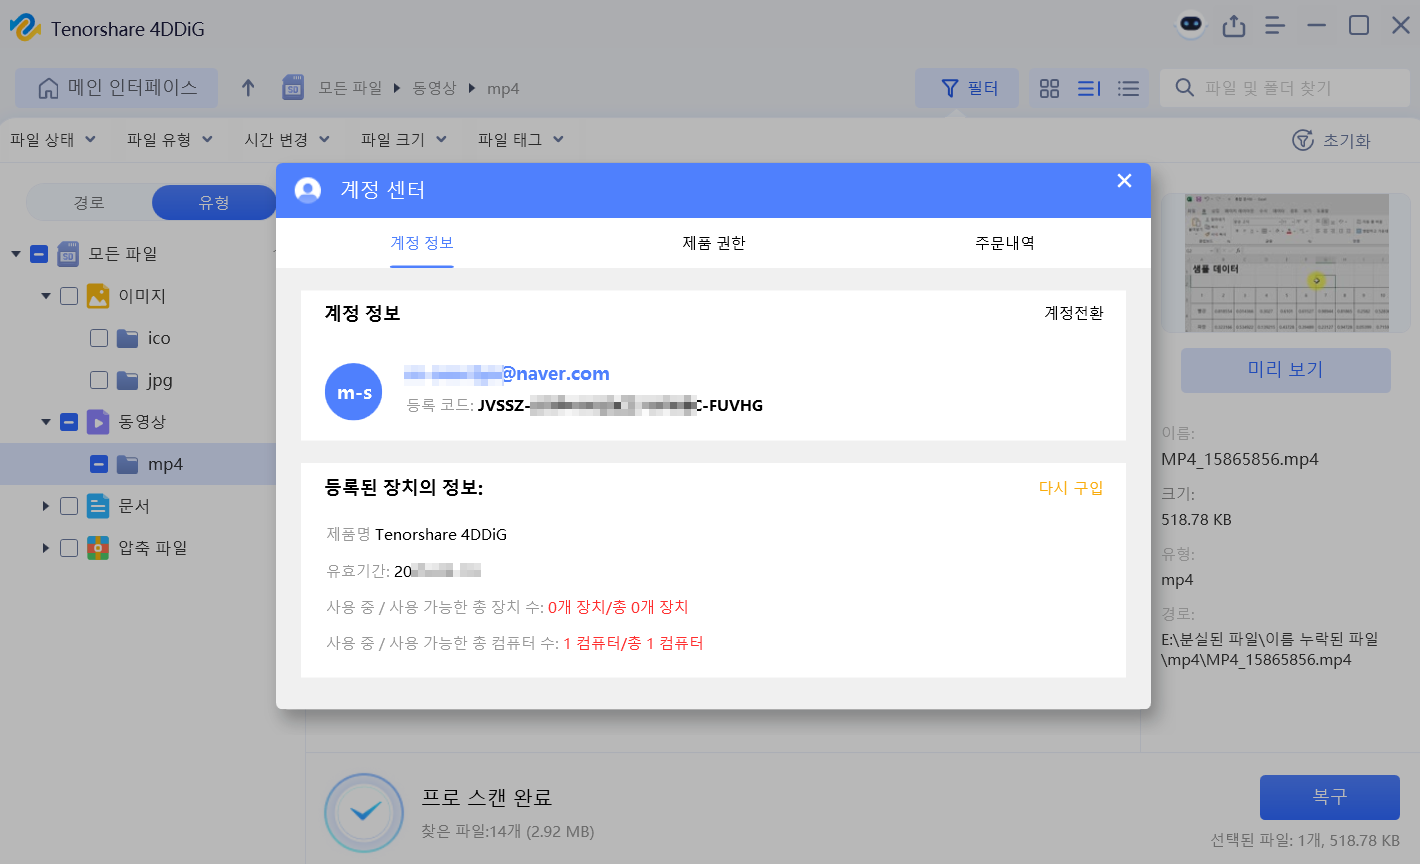The image size is (1420, 864).
Task: Expand the 문서 tree node
Action: pyautogui.click(x=46, y=506)
